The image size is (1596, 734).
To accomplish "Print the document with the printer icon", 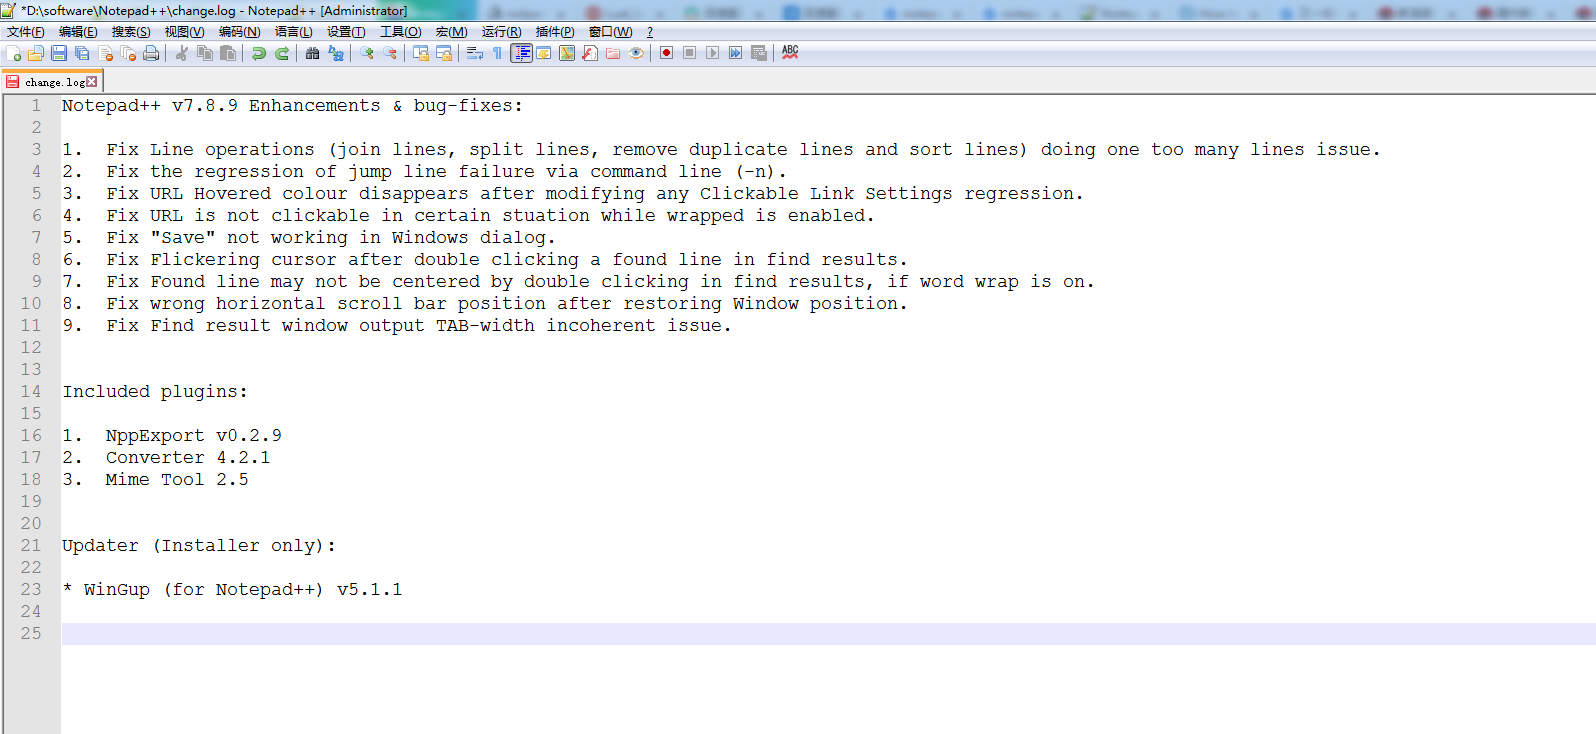I will tap(151, 53).
